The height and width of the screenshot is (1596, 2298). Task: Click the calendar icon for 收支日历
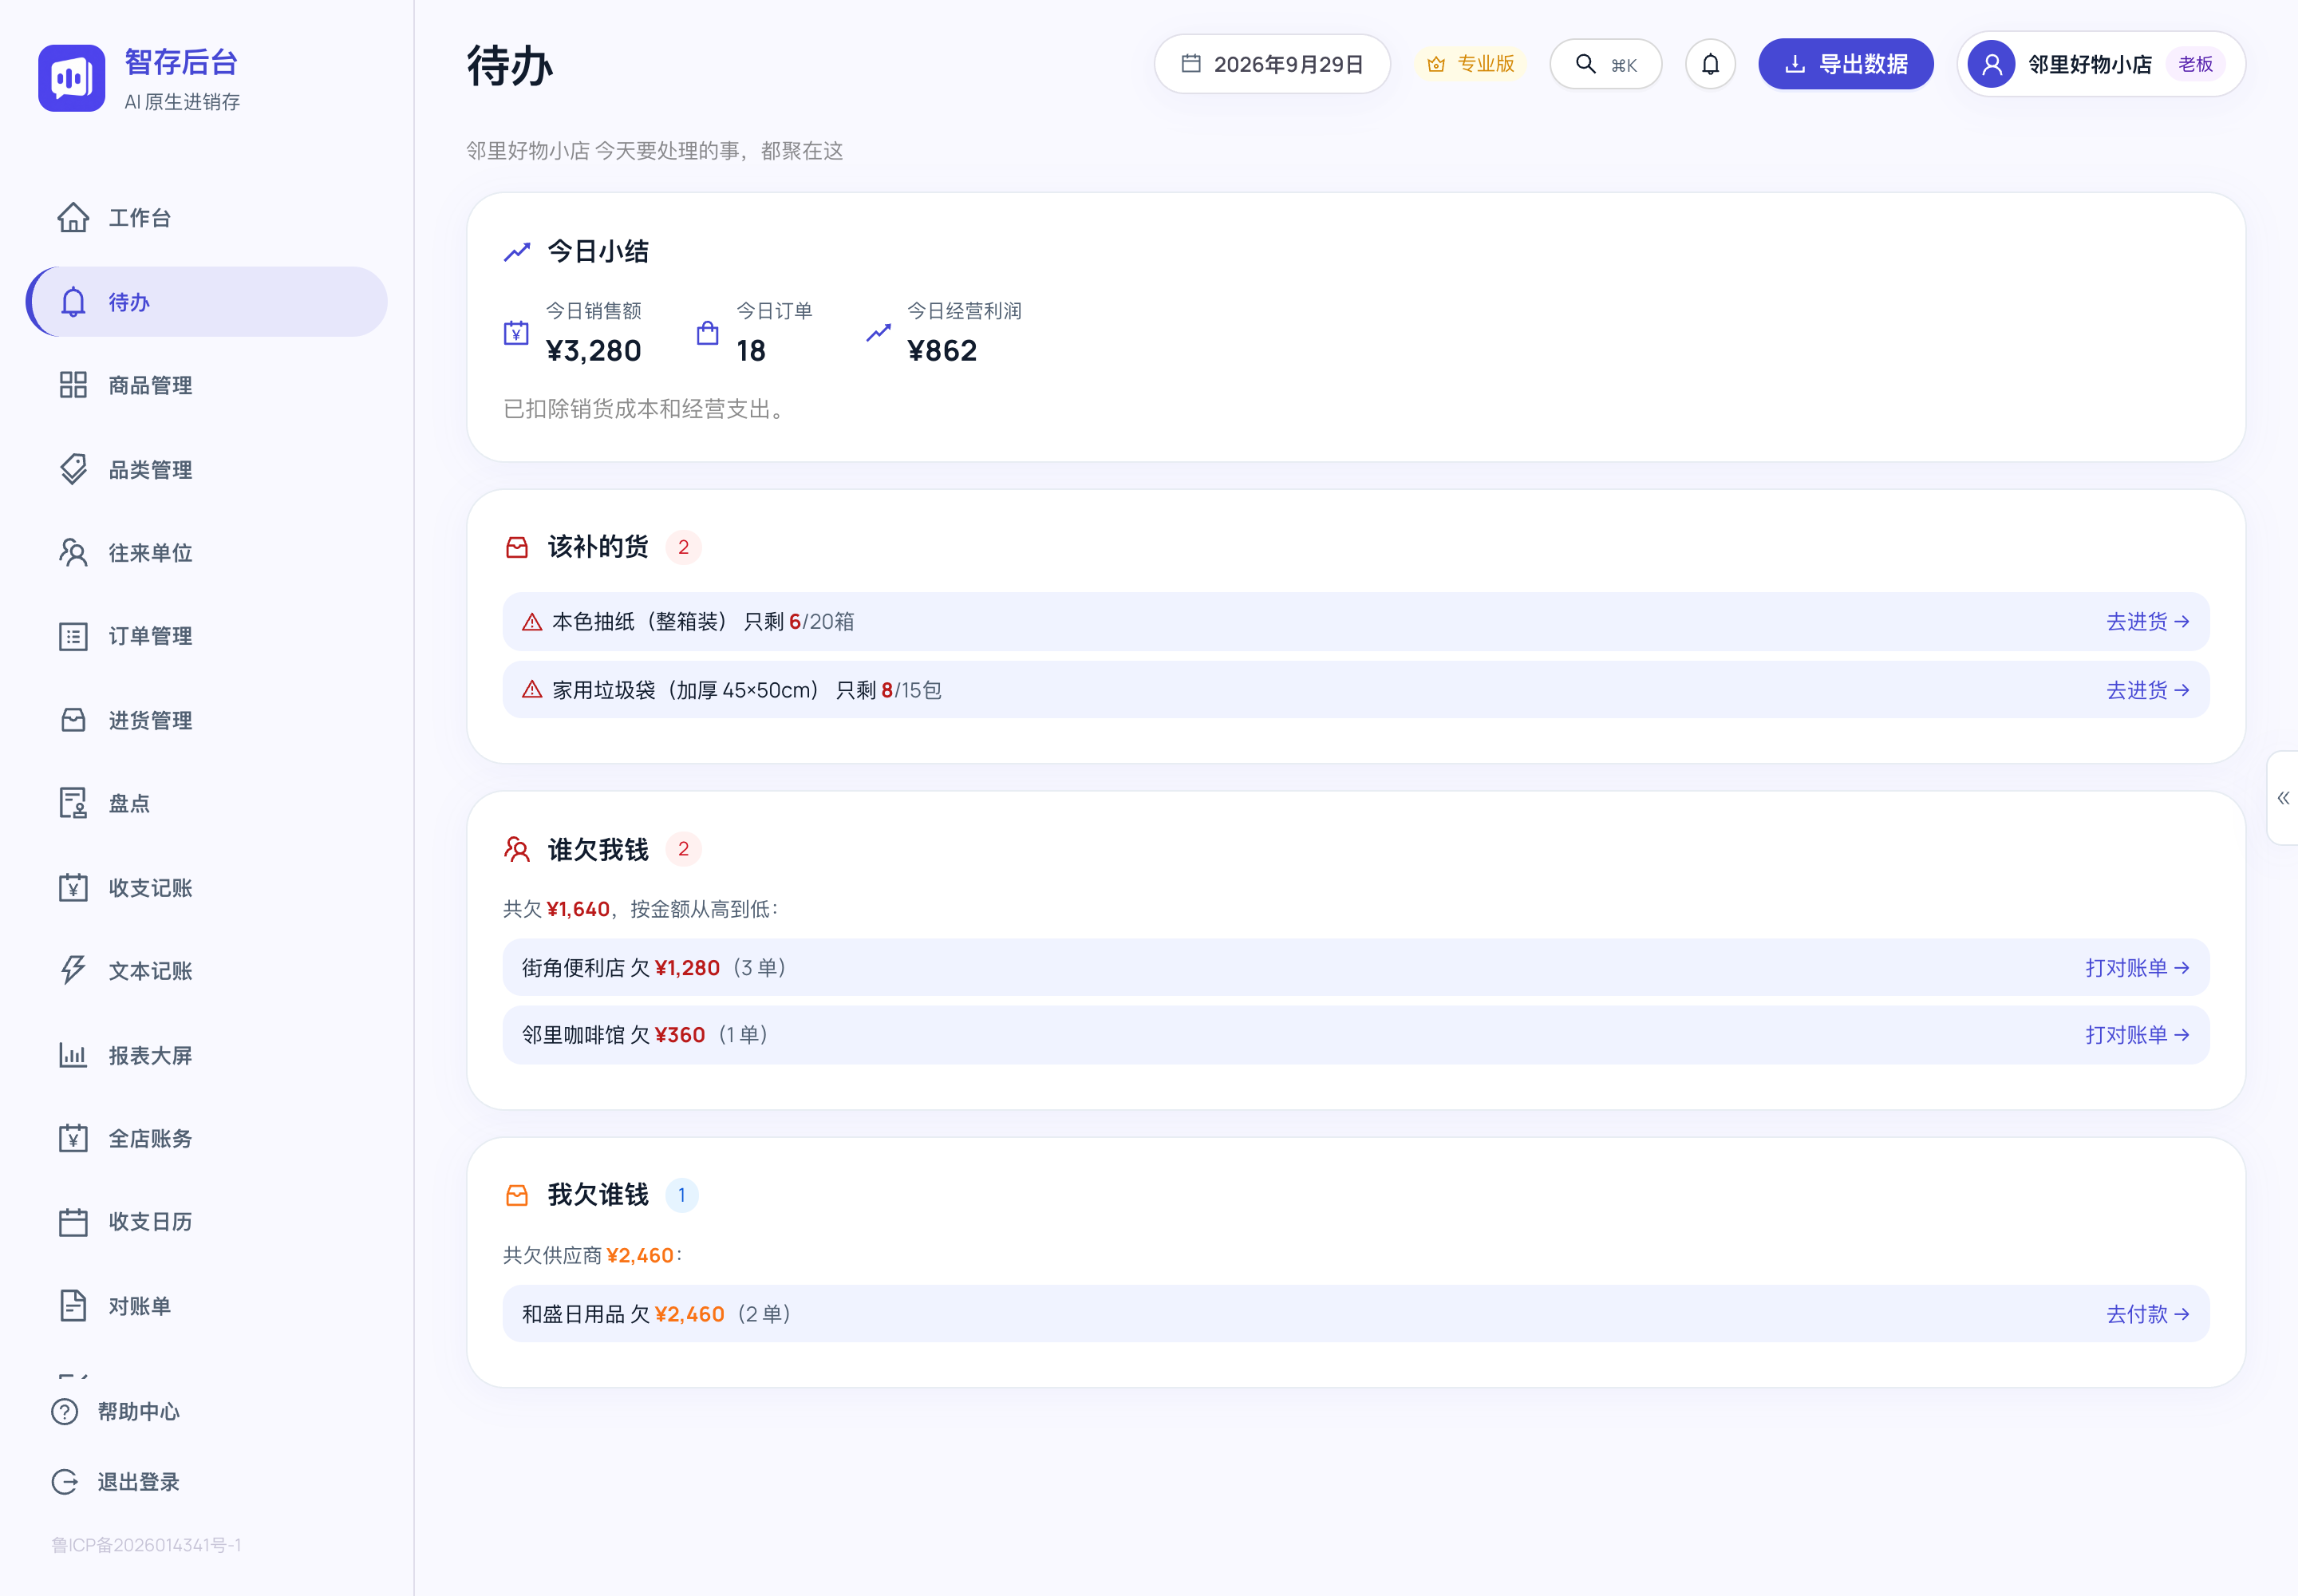[x=73, y=1222]
